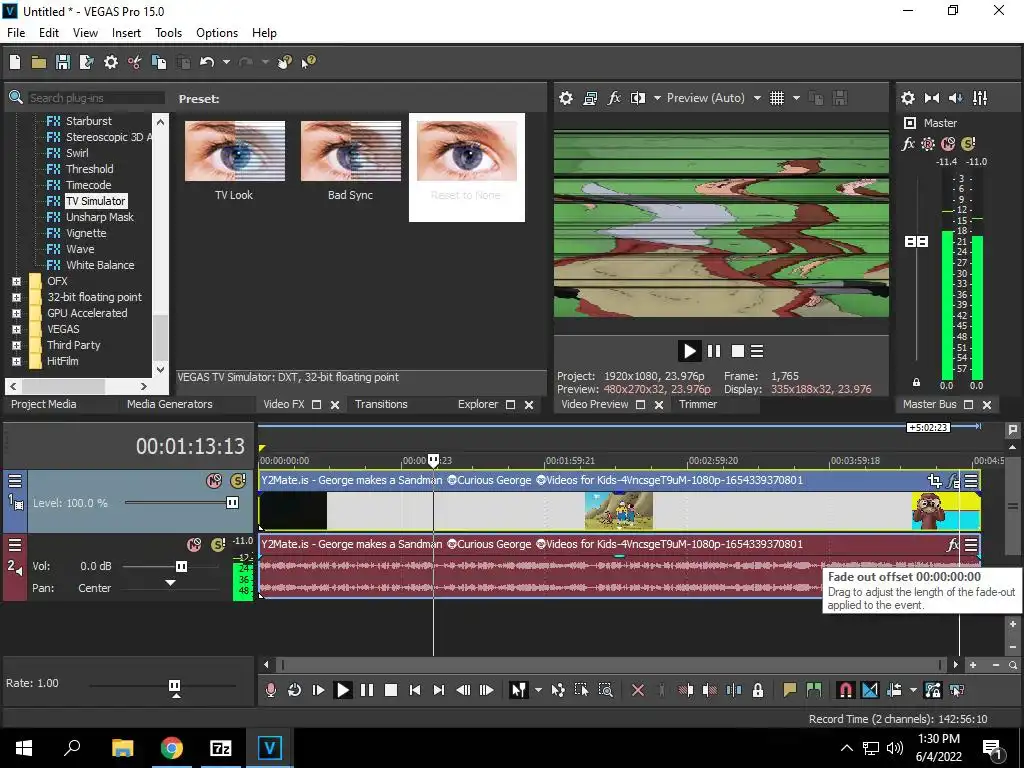Open split screen view dropdown arrow
Screen dimensions: 1024x768
(657, 98)
